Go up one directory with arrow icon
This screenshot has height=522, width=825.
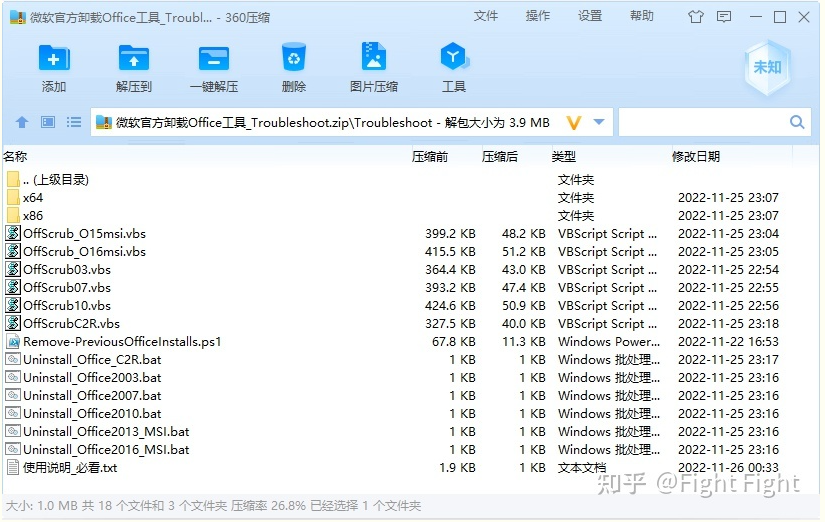coord(22,123)
